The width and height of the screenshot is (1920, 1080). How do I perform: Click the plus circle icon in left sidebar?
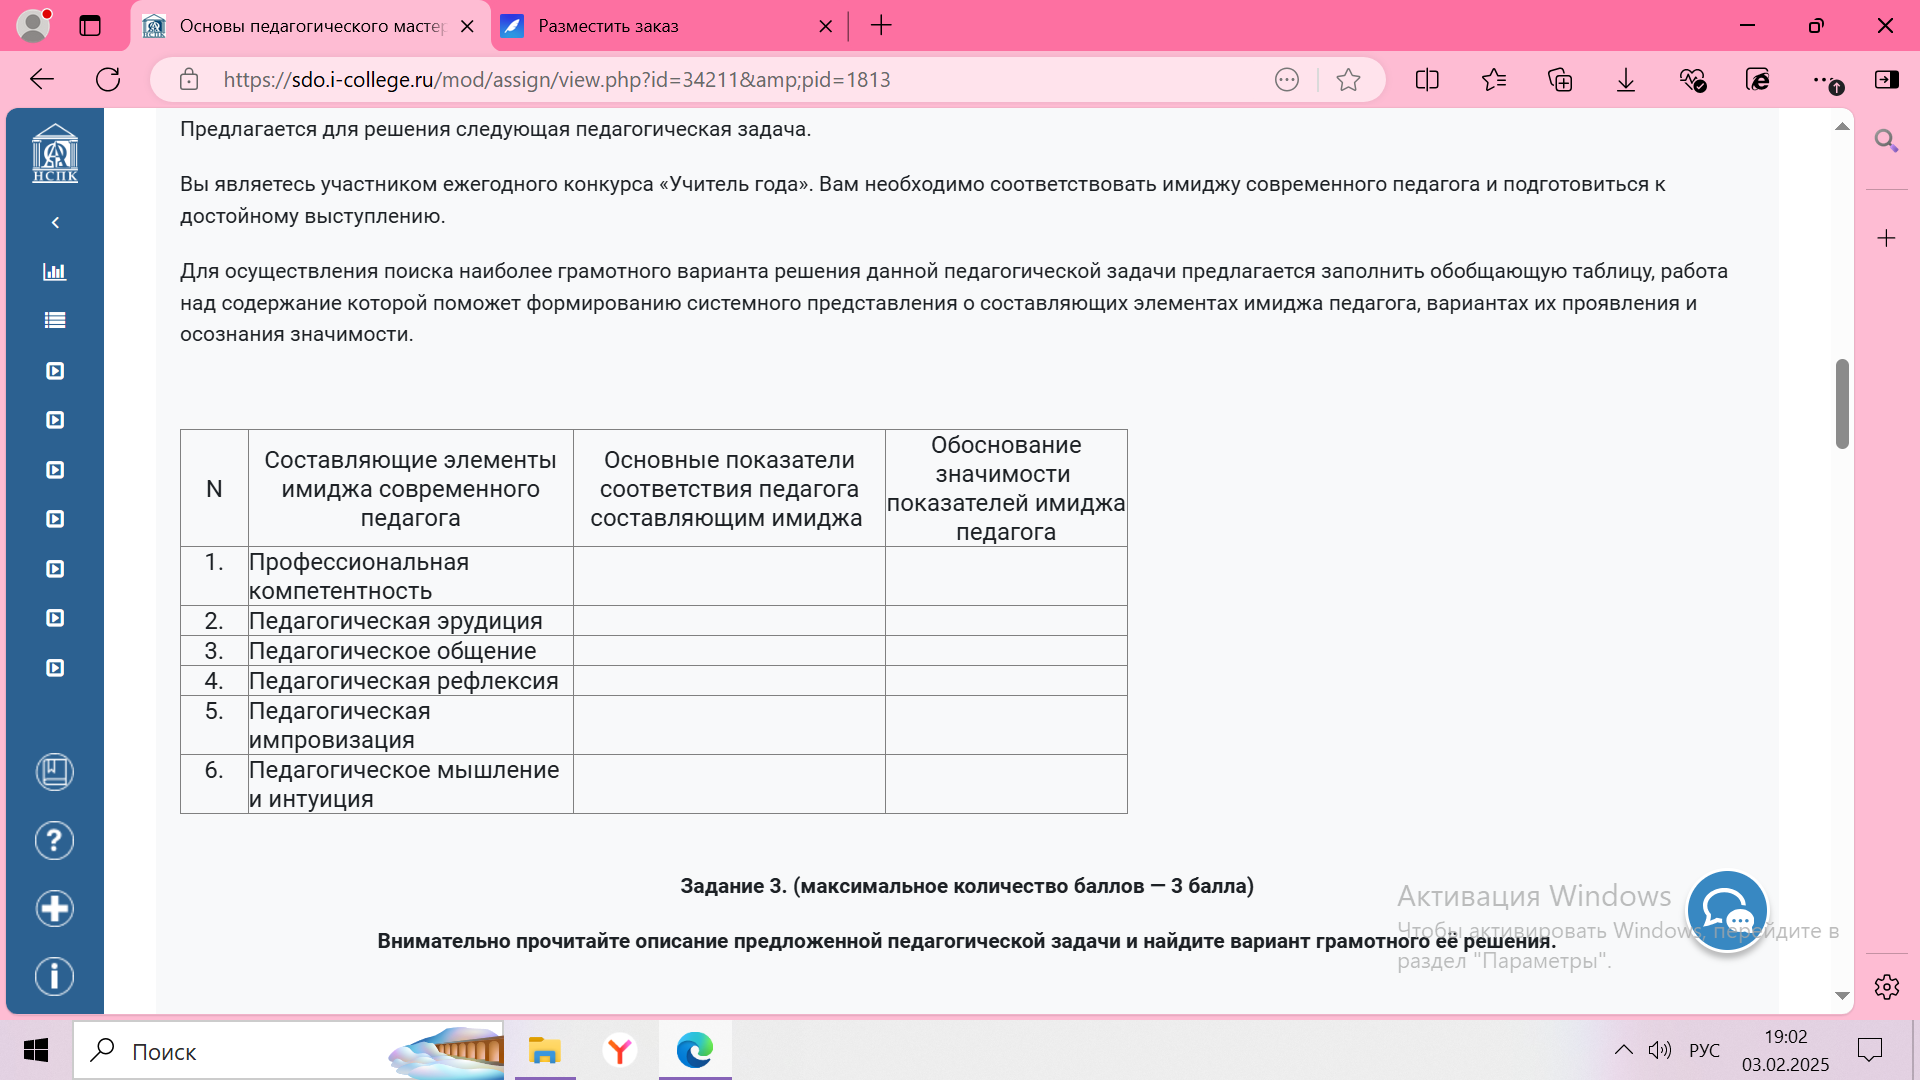(x=55, y=909)
